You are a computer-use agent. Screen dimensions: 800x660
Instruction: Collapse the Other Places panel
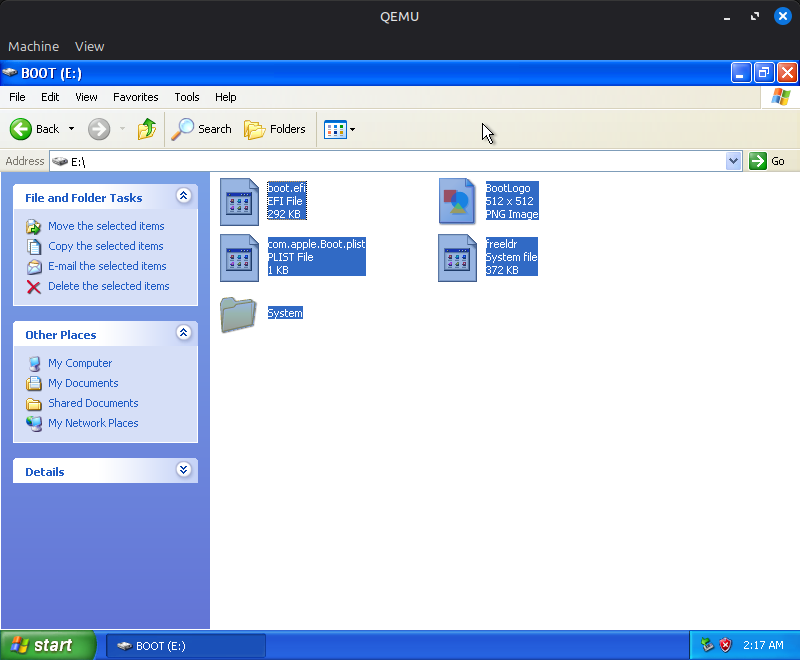click(183, 333)
